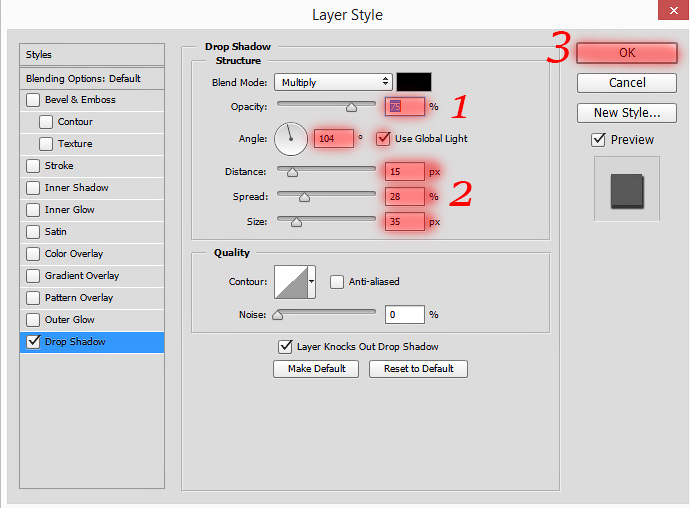Enable the Stroke effect checkbox
The height and width of the screenshot is (508, 690).
[33, 166]
